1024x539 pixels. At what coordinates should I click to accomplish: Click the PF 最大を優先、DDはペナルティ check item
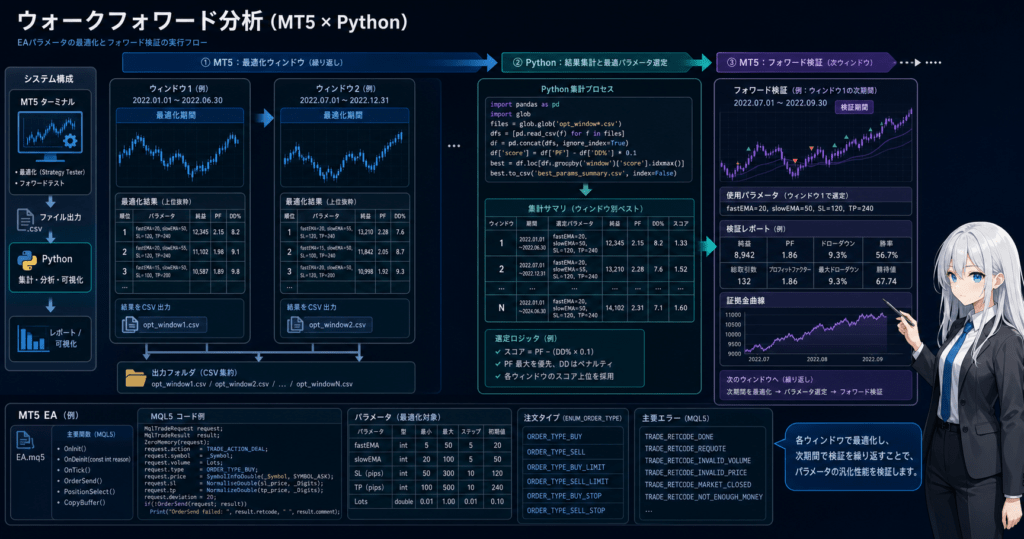click(x=554, y=364)
